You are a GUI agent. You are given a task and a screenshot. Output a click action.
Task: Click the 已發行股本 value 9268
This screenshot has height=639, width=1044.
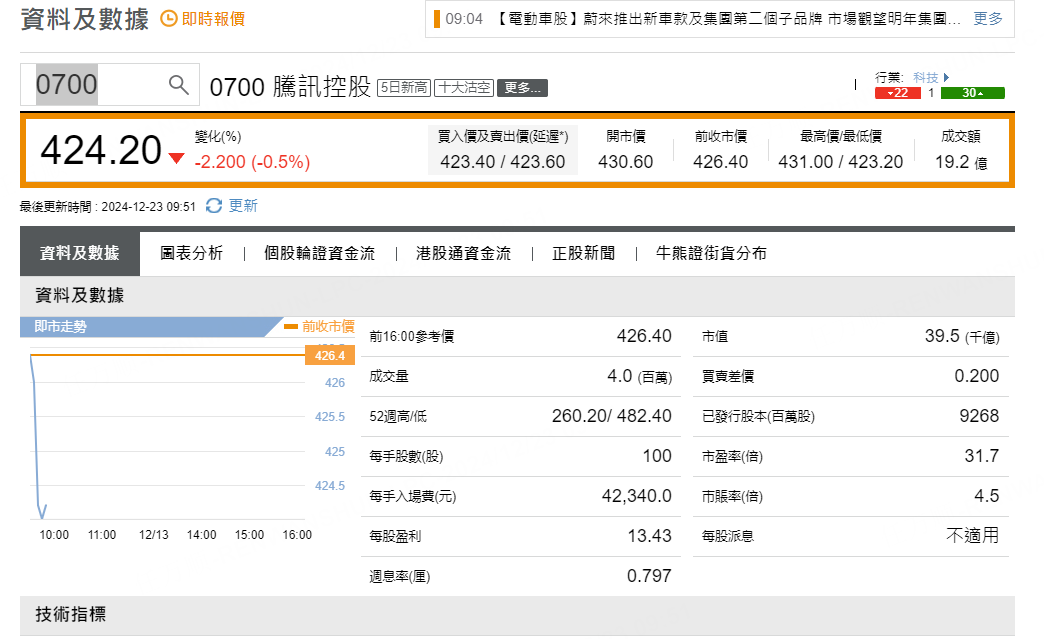(979, 416)
